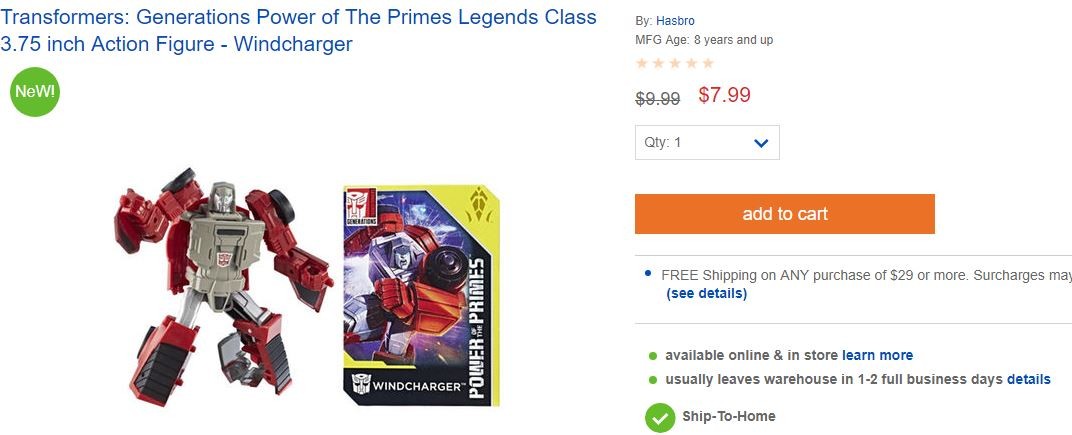
Task: Click the first star in the rating
Action: [643, 63]
